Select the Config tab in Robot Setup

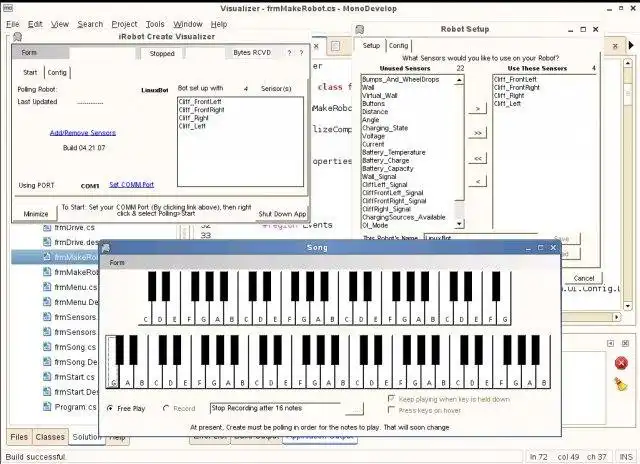(x=398, y=46)
